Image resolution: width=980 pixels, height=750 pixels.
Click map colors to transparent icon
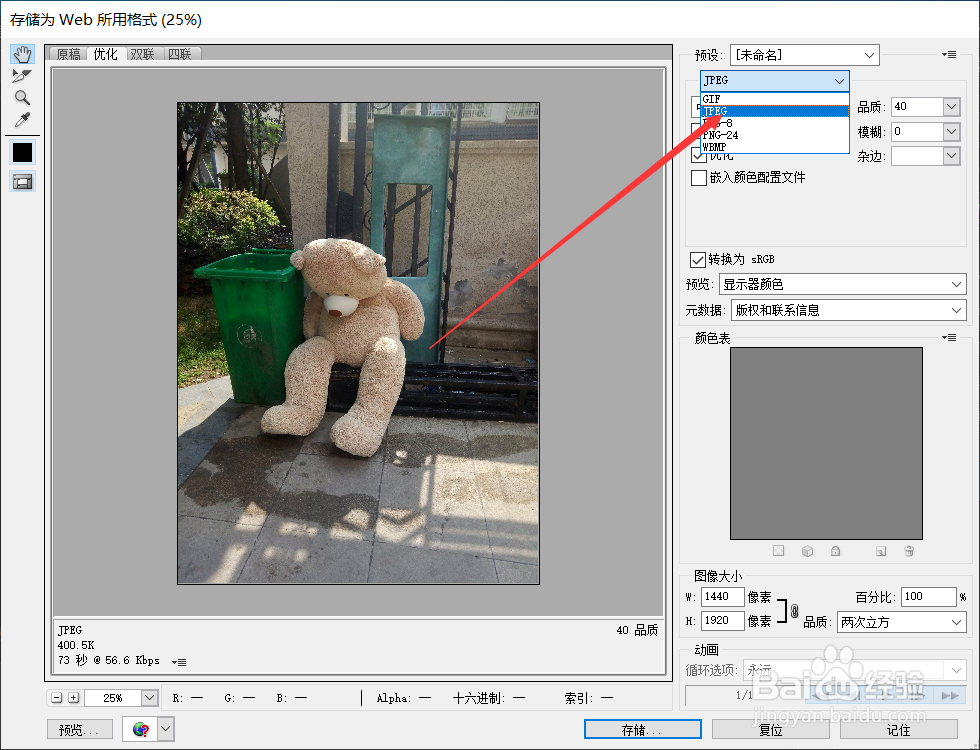[x=778, y=551]
